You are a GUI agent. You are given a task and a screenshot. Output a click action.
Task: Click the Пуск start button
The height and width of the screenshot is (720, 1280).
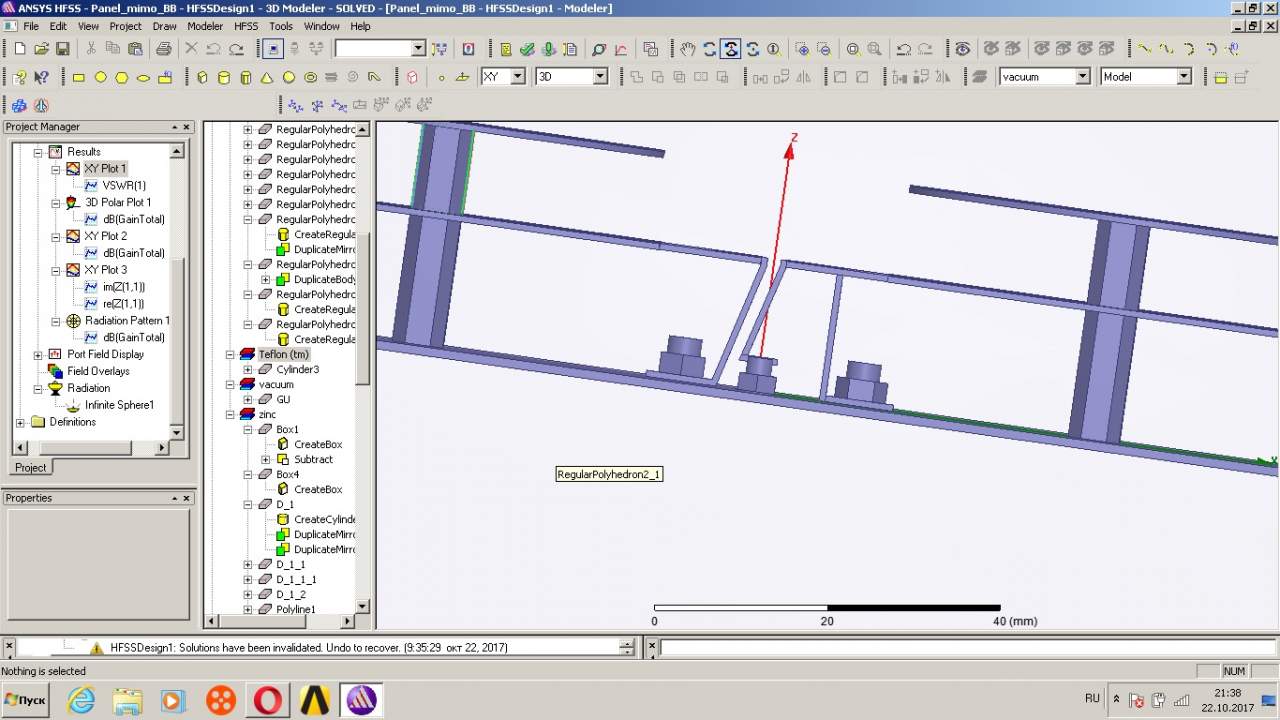point(26,700)
